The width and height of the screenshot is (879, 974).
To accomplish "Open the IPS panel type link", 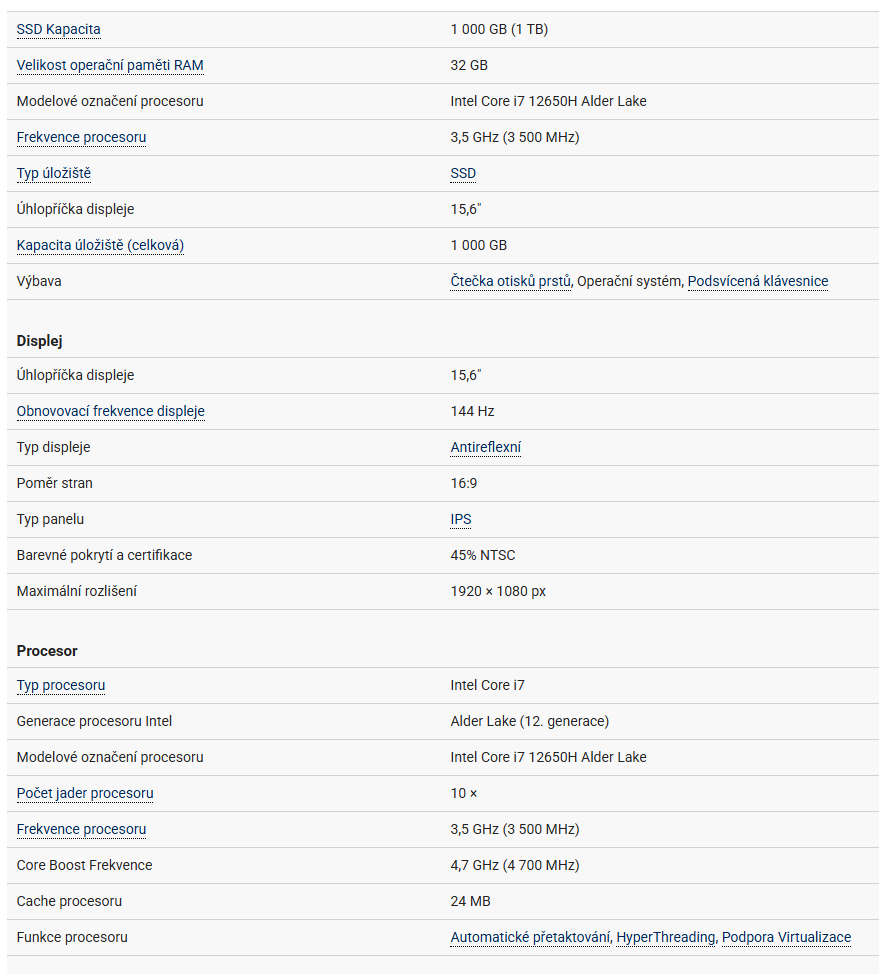I will pyautogui.click(x=461, y=519).
